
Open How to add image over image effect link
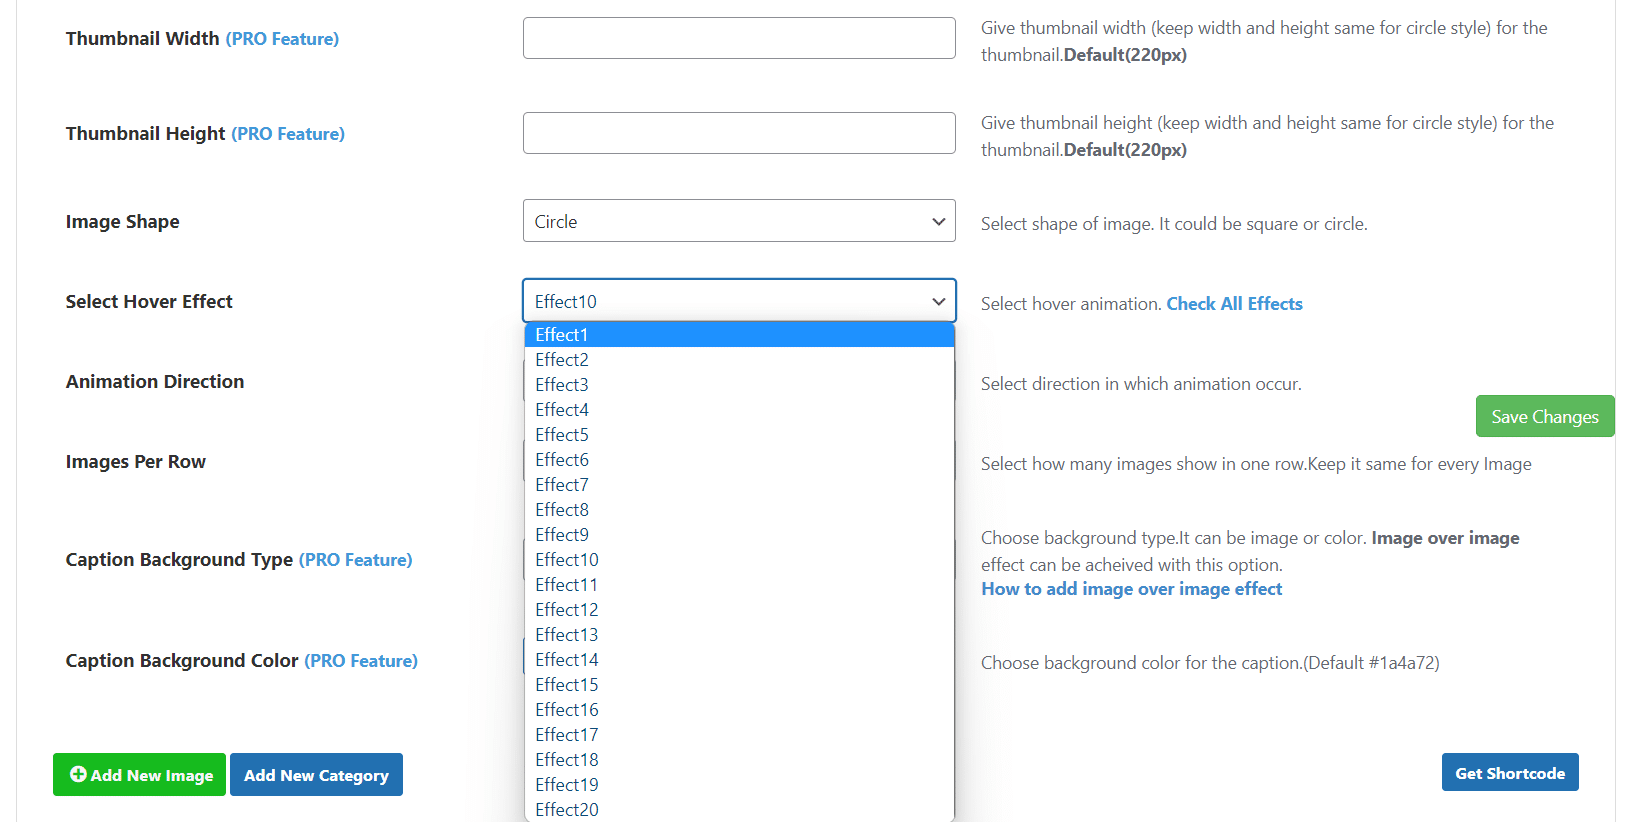[1131, 589]
